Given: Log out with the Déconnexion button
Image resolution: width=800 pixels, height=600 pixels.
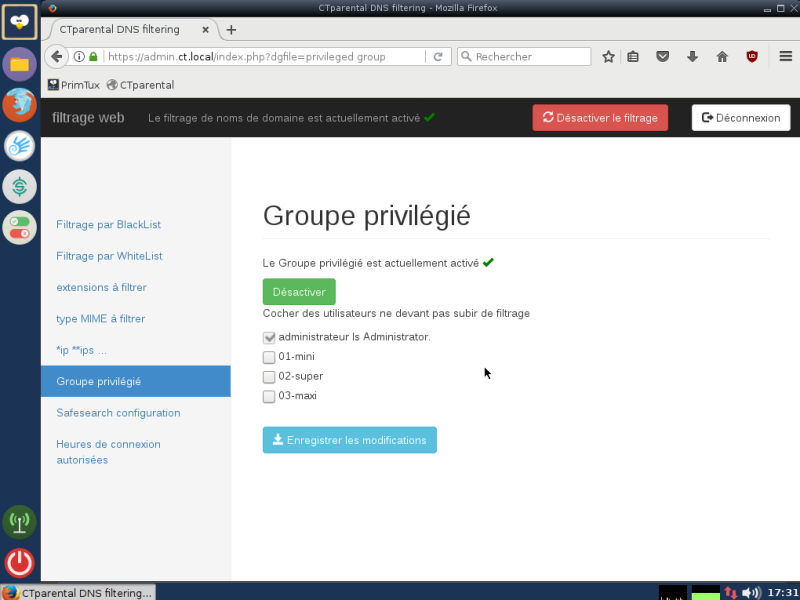Looking at the screenshot, I should point(741,118).
